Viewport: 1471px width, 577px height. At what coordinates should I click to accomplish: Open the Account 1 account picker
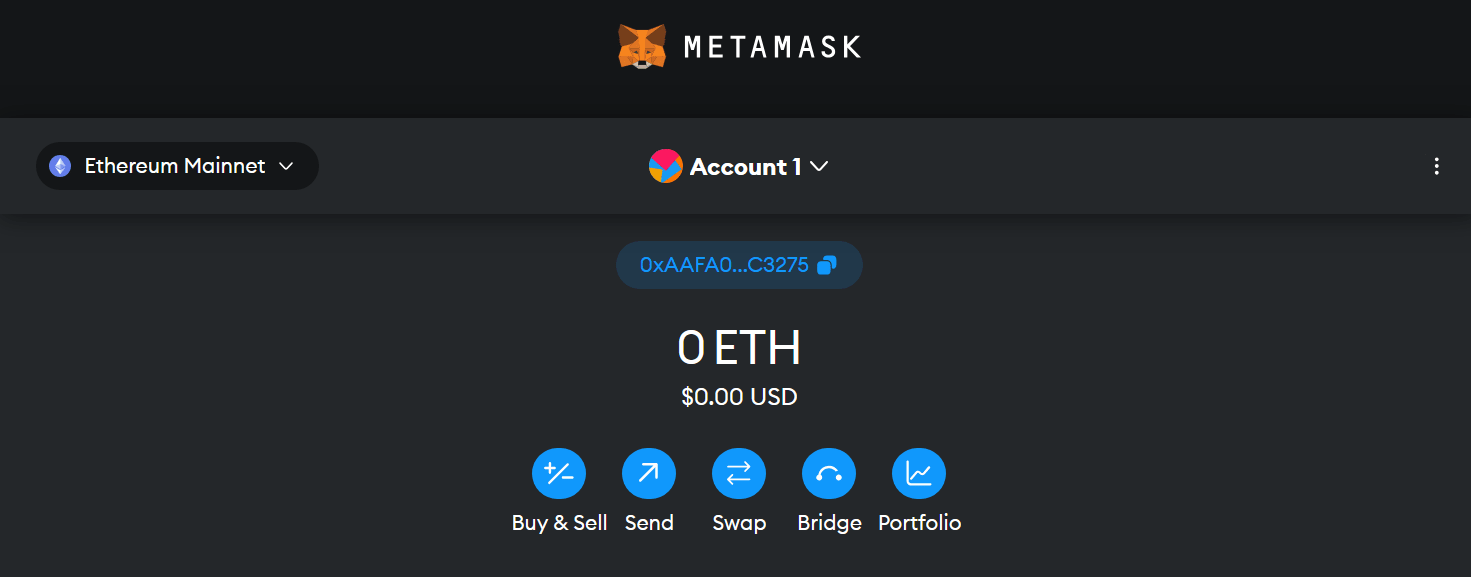coord(745,167)
